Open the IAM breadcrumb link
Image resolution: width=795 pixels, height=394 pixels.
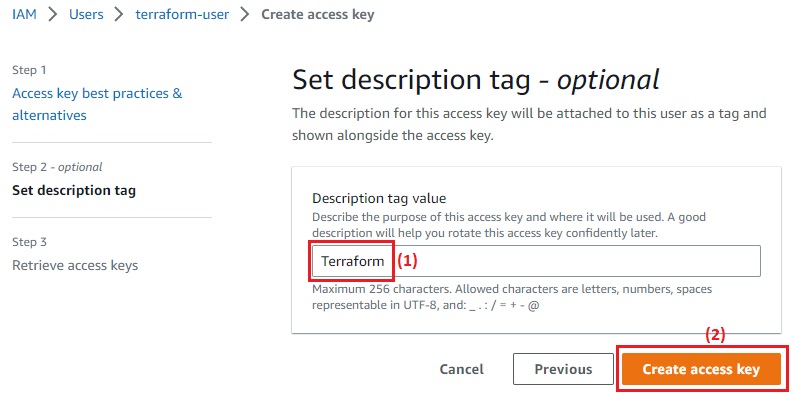[24, 14]
